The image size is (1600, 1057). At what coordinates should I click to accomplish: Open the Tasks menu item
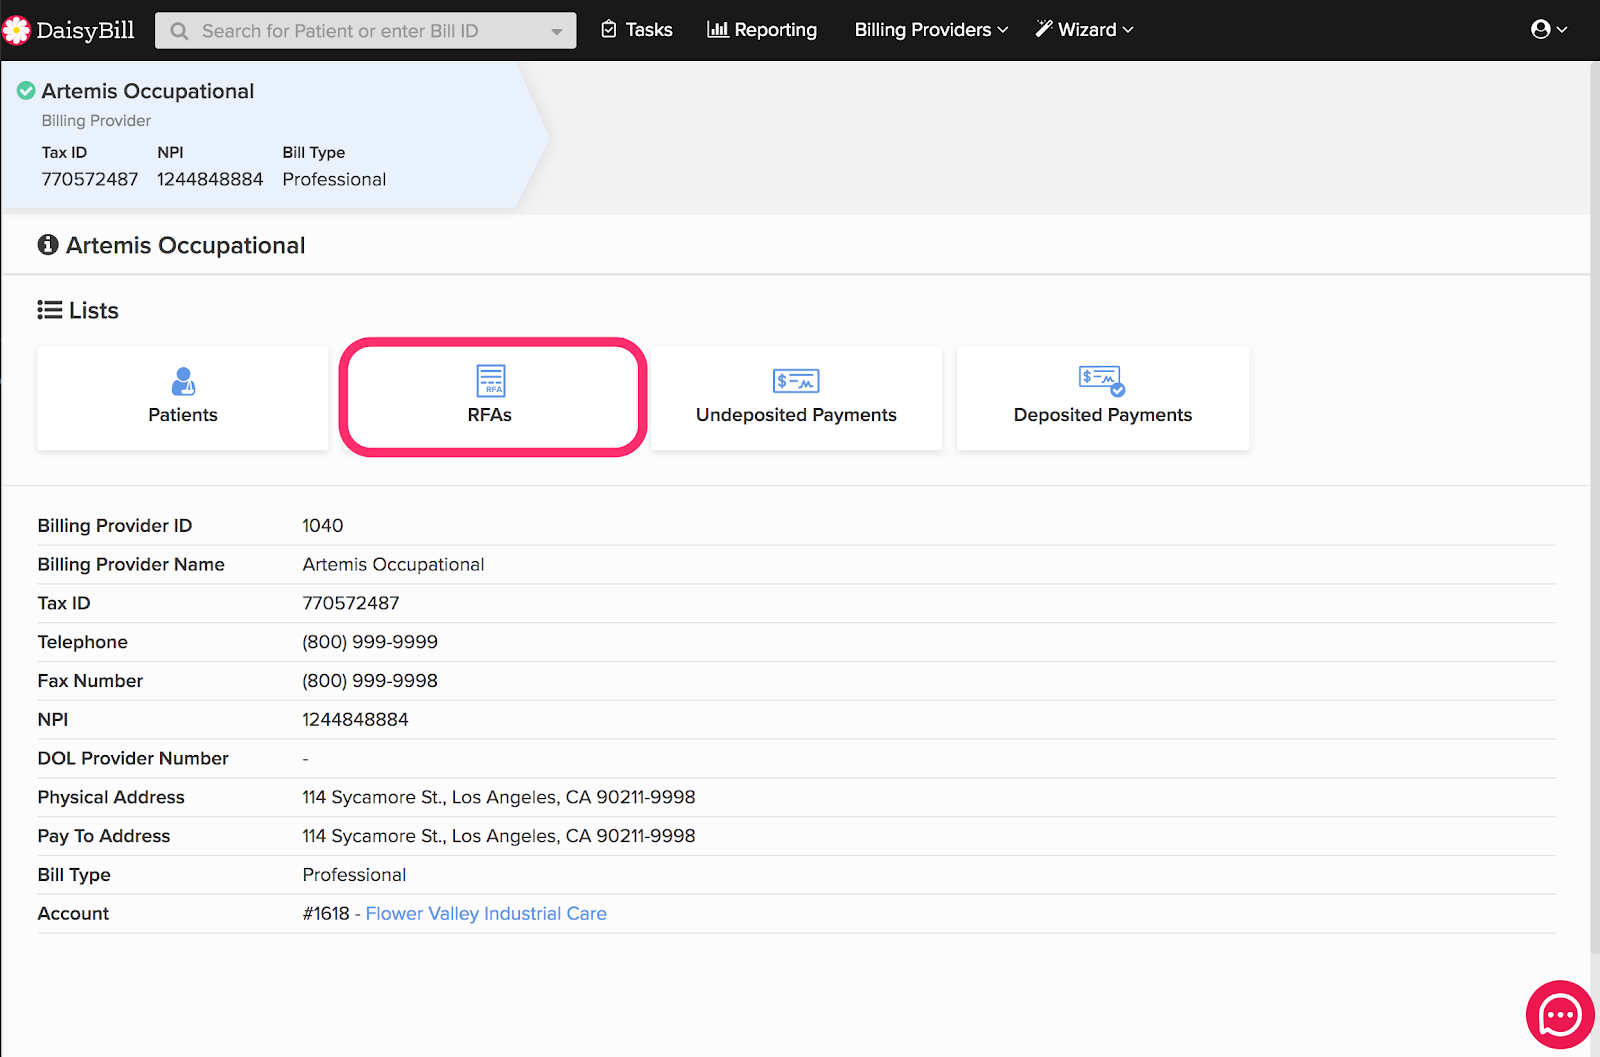pyautogui.click(x=636, y=30)
